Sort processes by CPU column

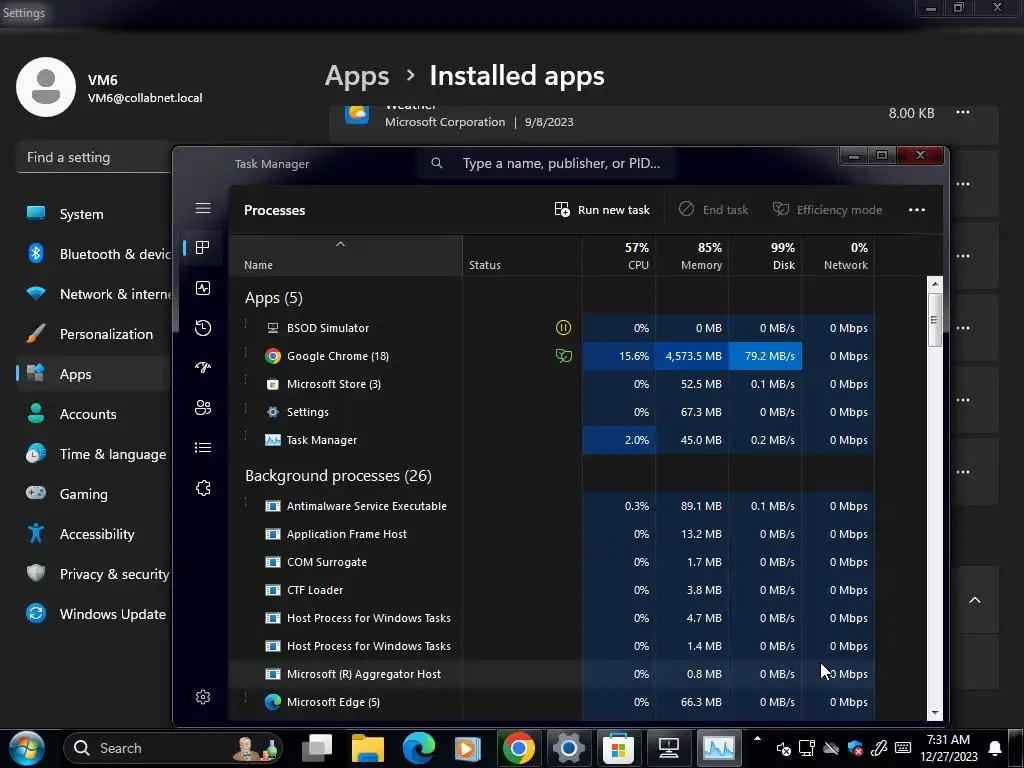(619, 256)
